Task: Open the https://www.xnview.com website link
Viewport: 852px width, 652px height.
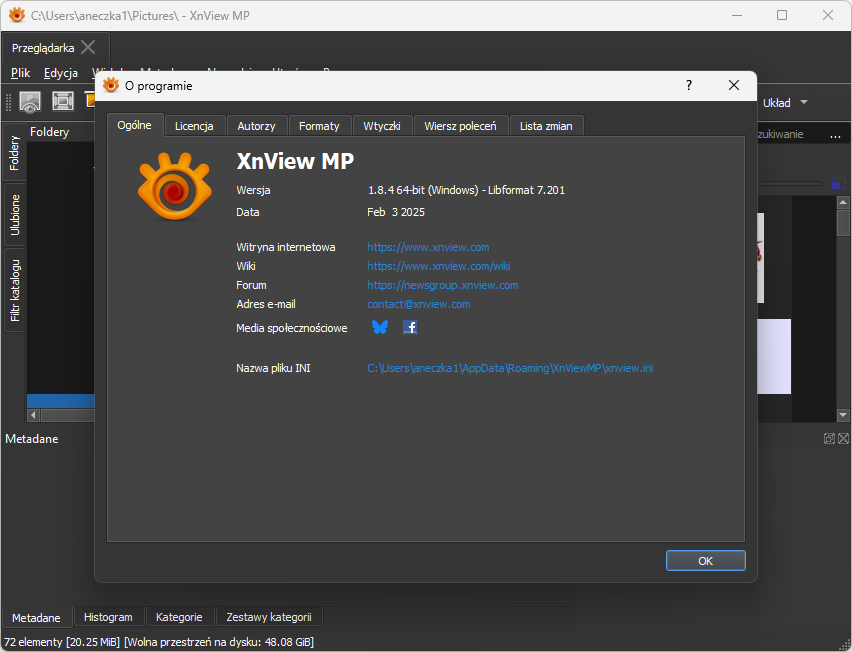Action: tap(428, 247)
